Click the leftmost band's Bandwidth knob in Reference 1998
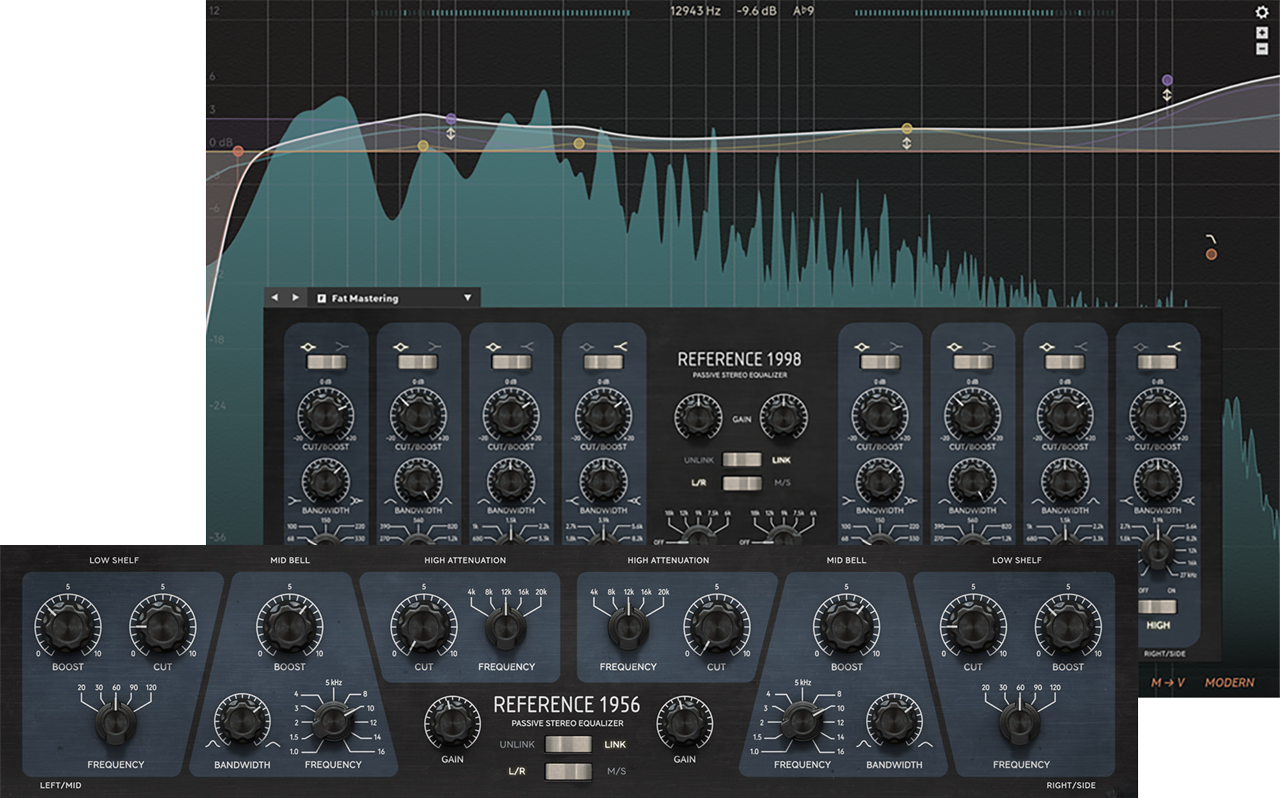The image size is (1280, 798). coord(325,482)
